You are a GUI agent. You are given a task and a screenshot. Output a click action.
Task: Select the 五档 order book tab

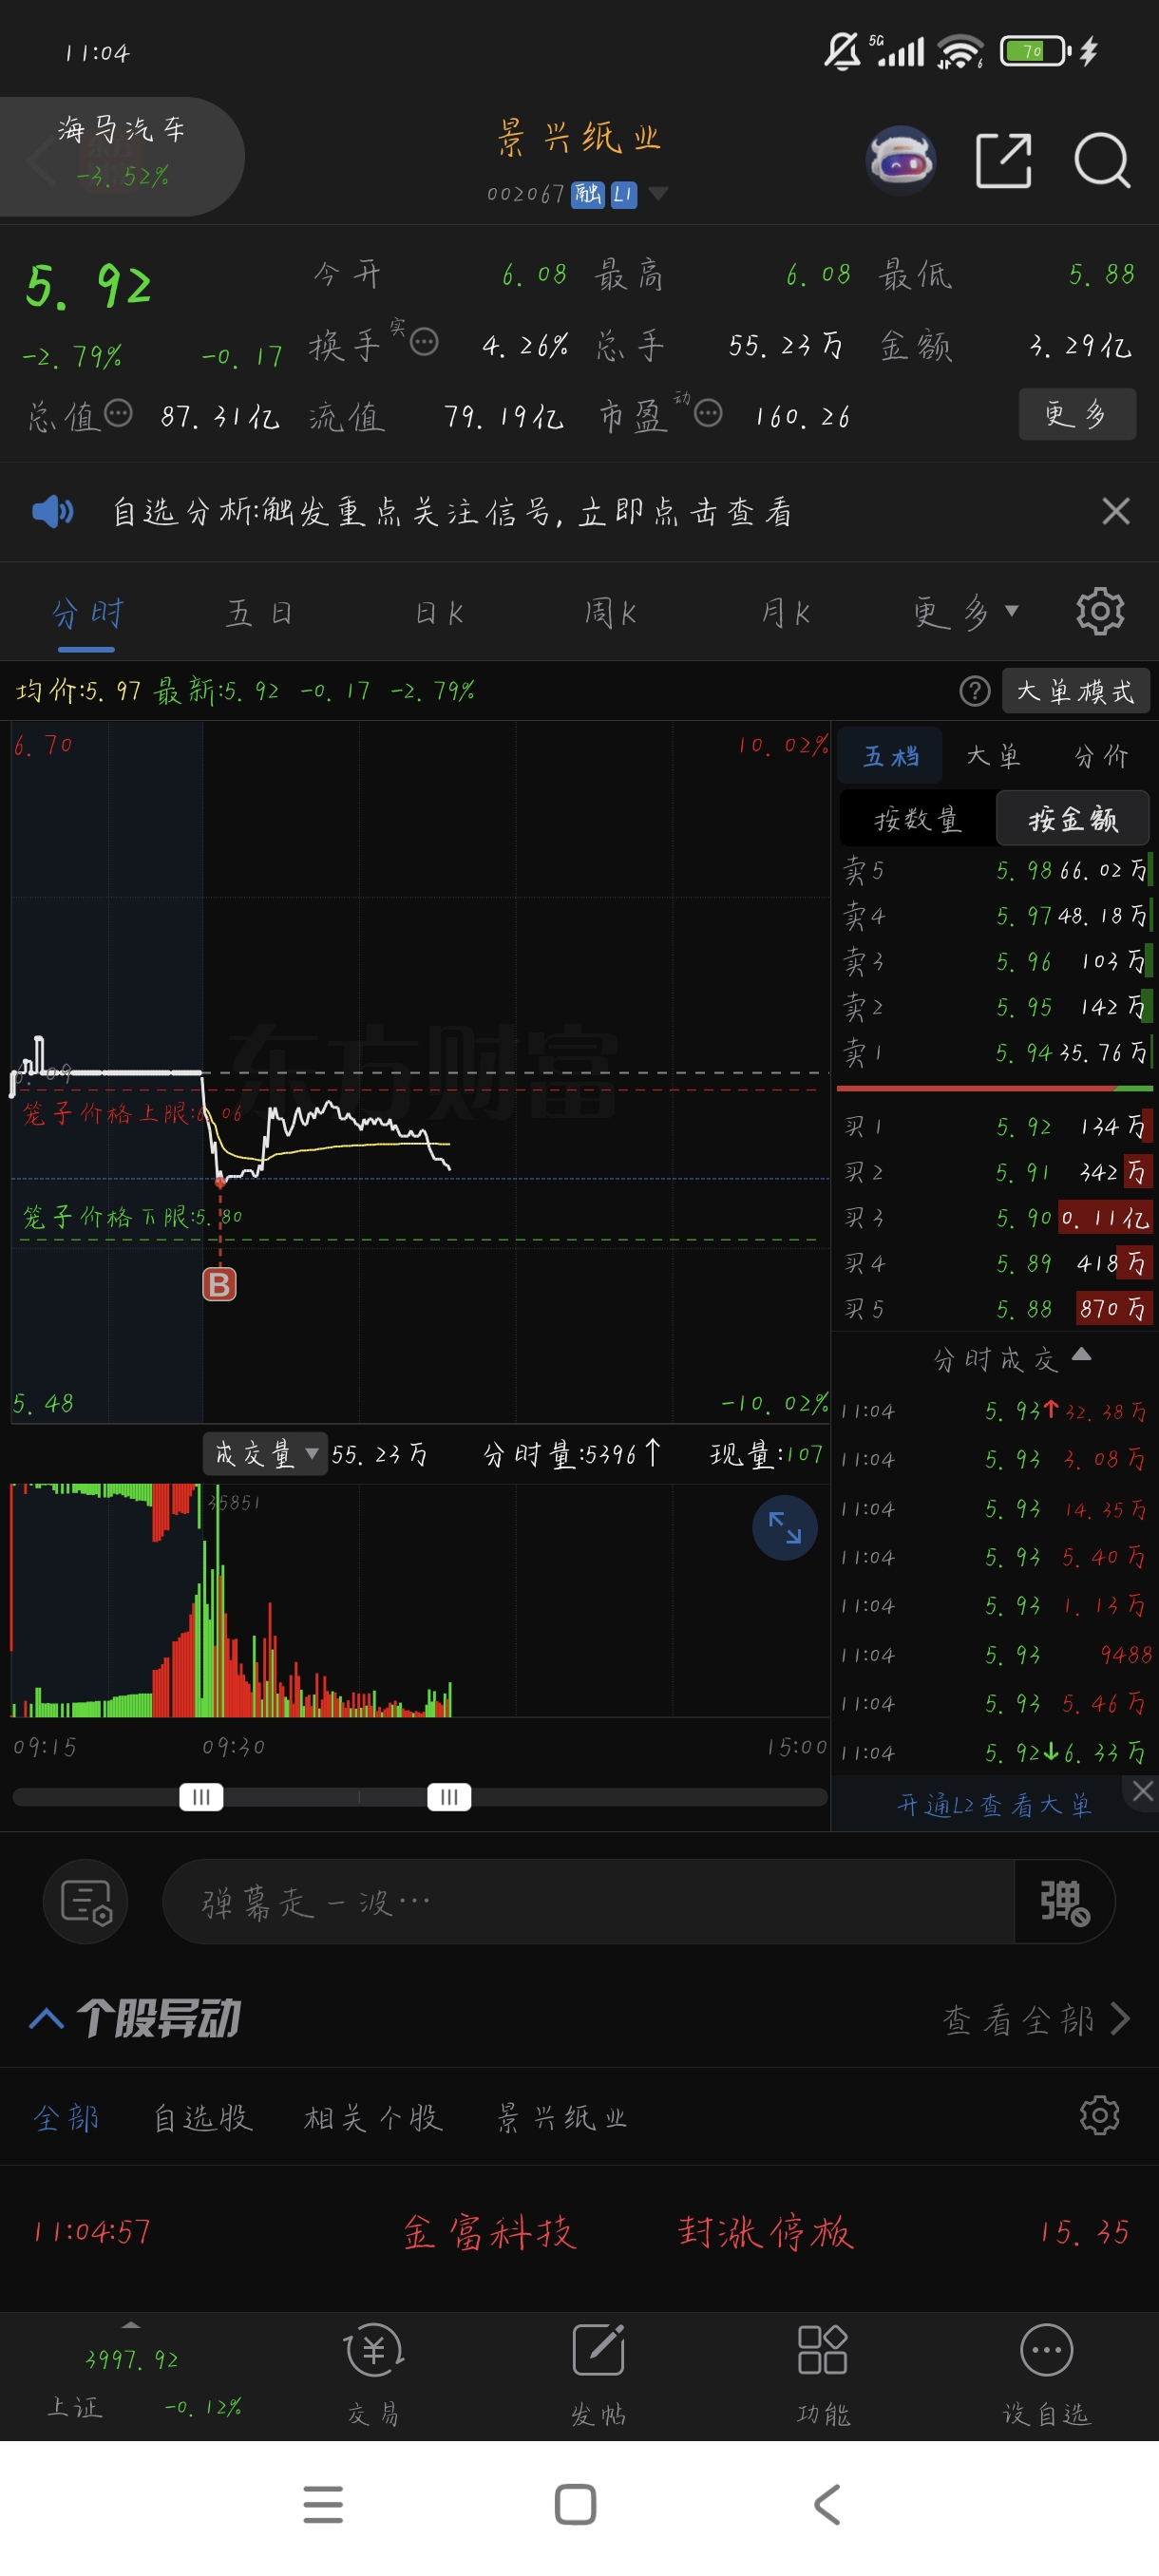click(890, 755)
